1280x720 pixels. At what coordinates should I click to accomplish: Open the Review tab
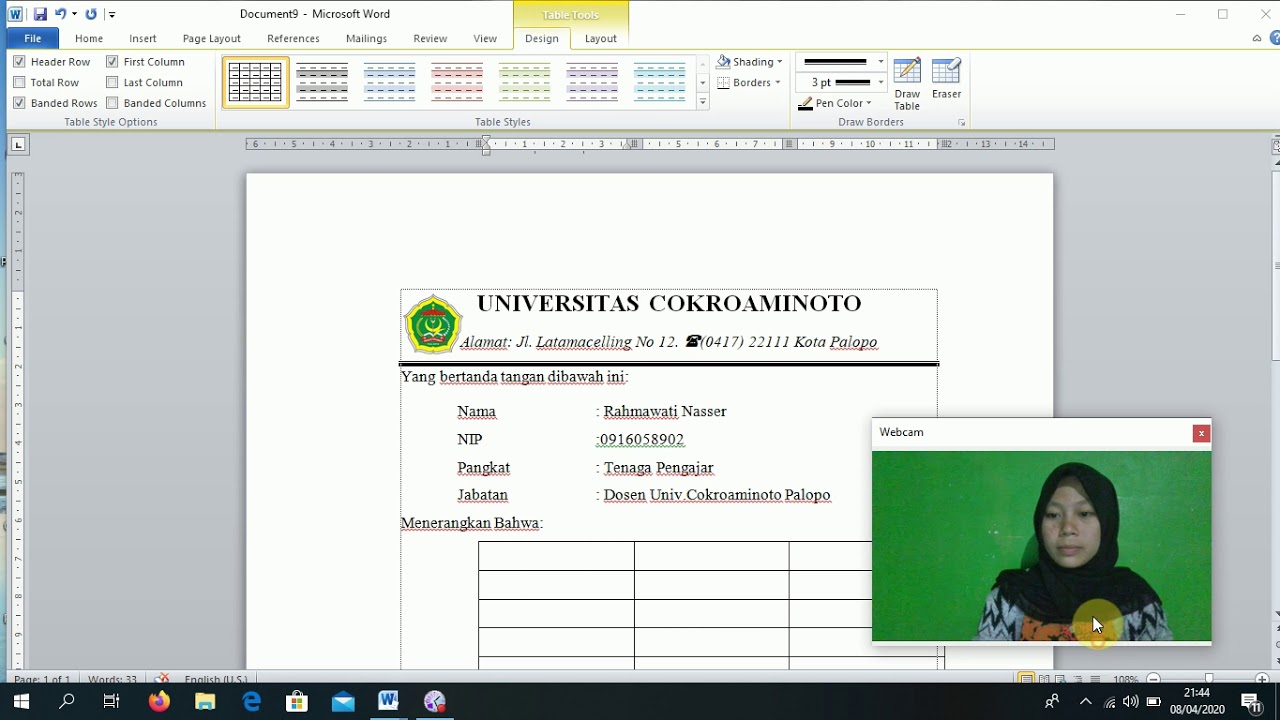430,38
